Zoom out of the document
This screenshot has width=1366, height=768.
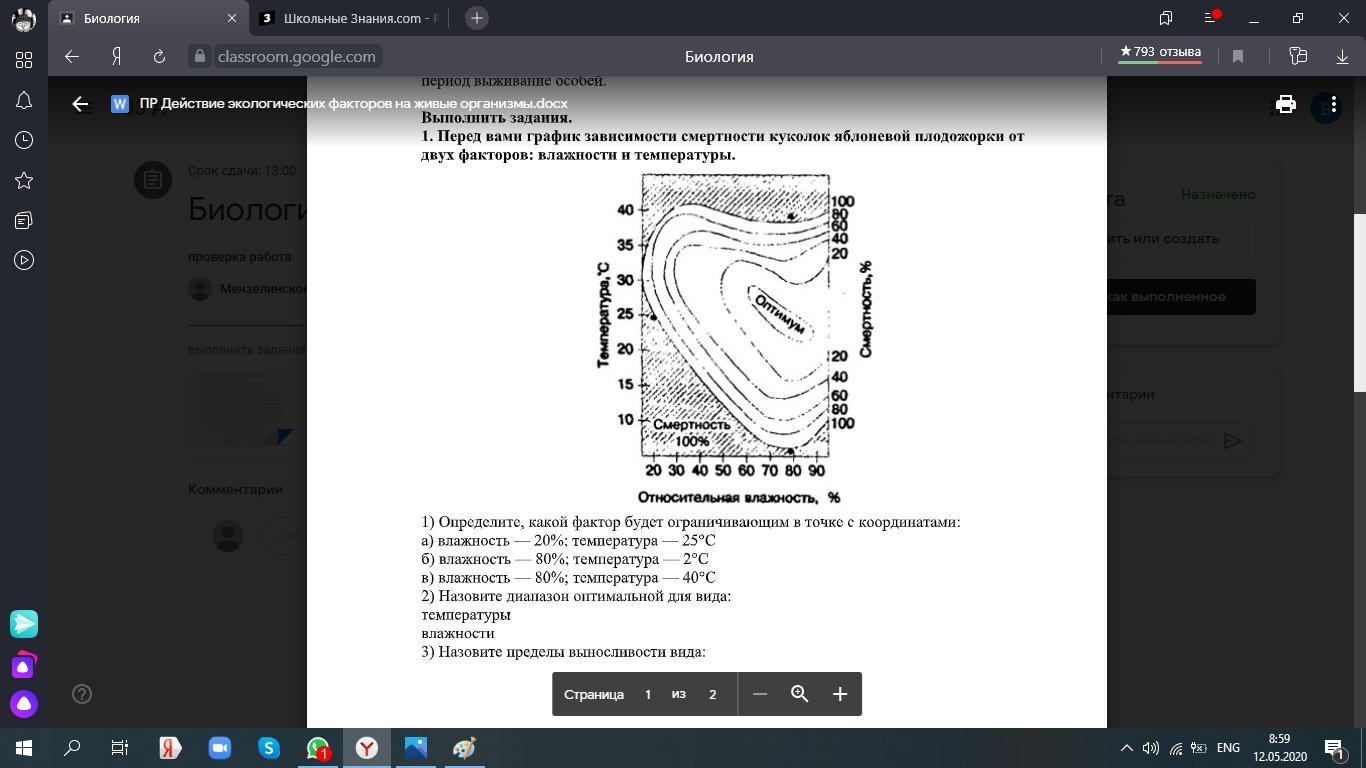pyautogui.click(x=760, y=694)
